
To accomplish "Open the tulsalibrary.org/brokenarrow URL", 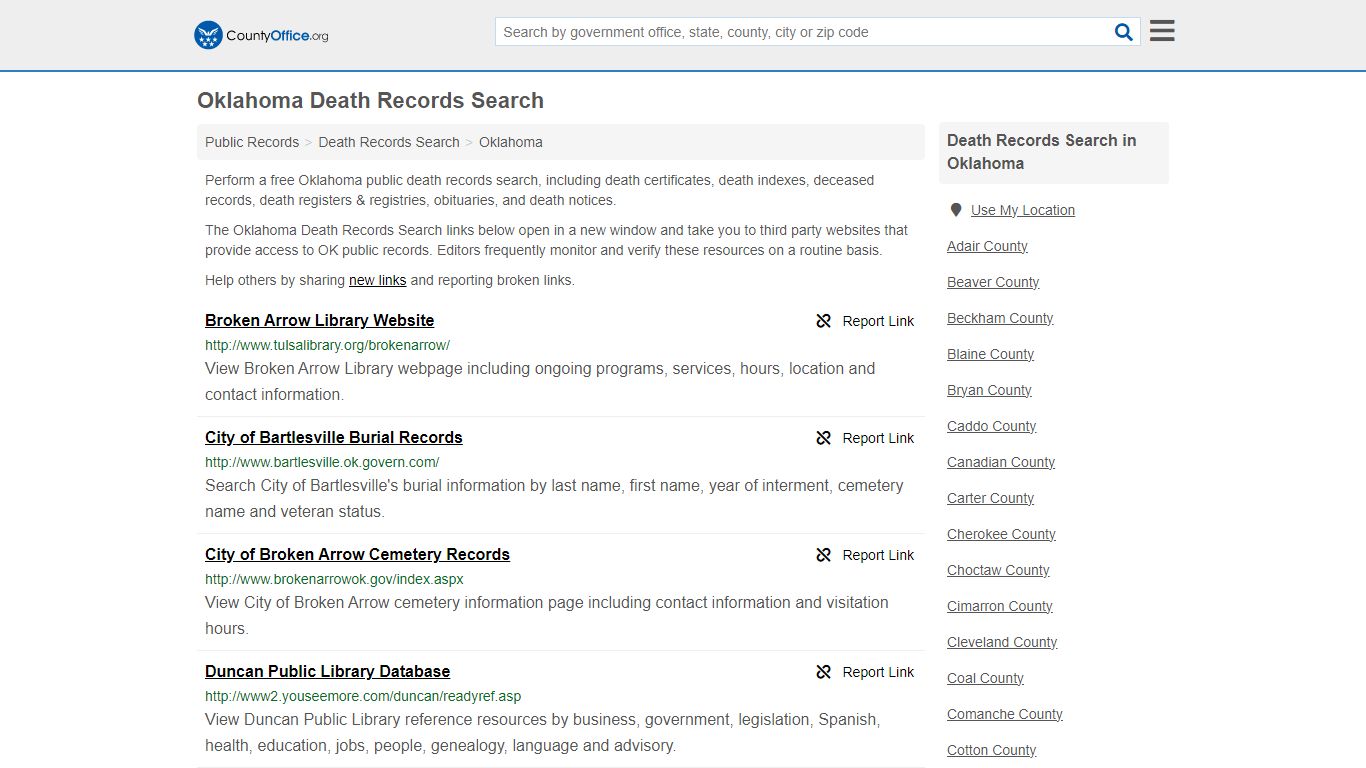I will click(327, 345).
